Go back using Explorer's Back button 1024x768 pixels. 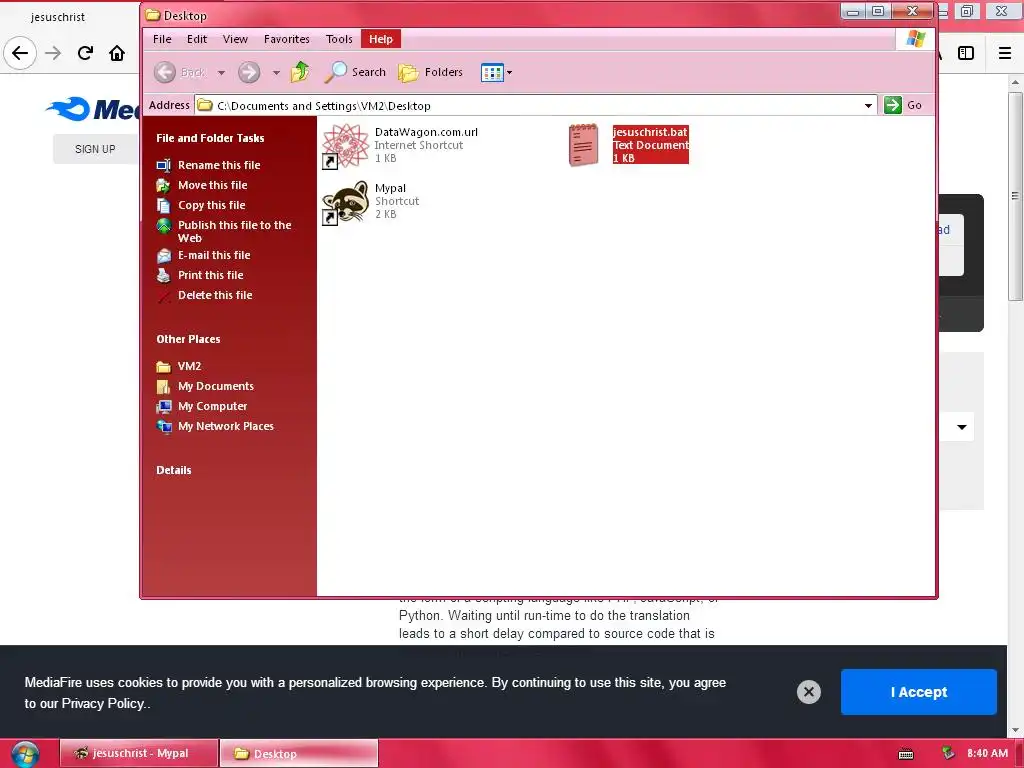pyautogui.click(x=180, y=72)
